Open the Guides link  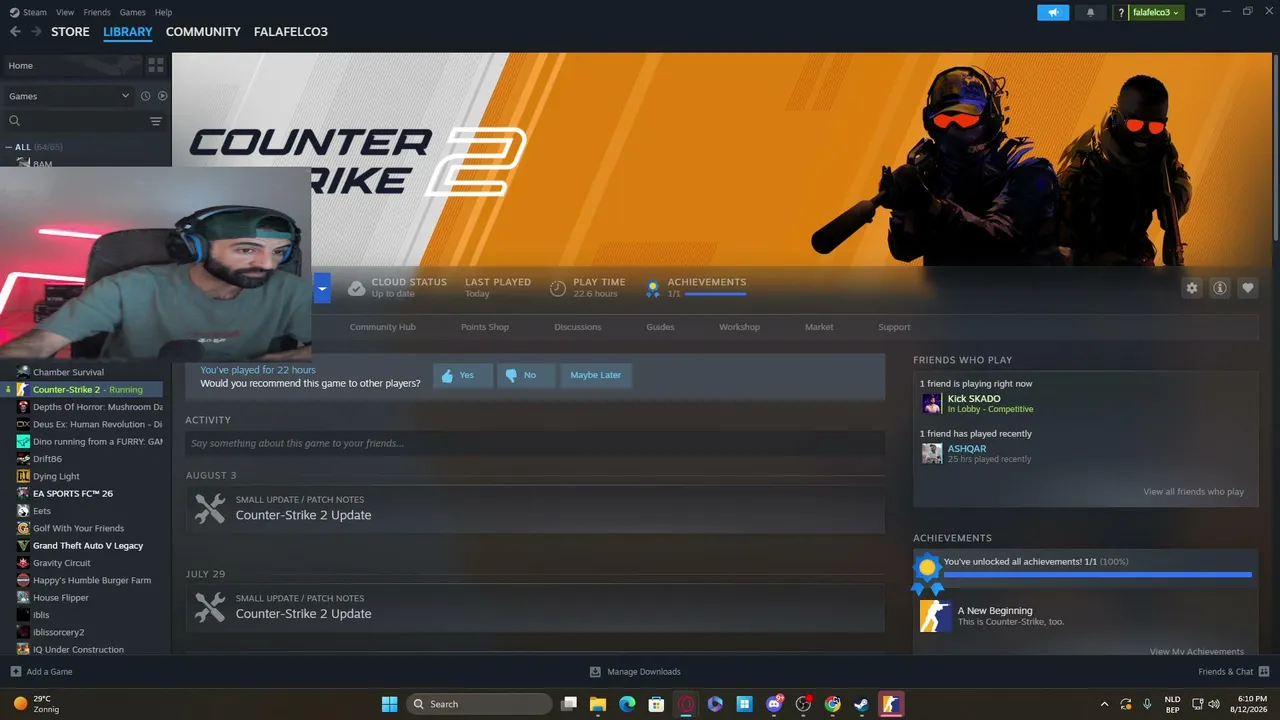click(x=660, y=327)
